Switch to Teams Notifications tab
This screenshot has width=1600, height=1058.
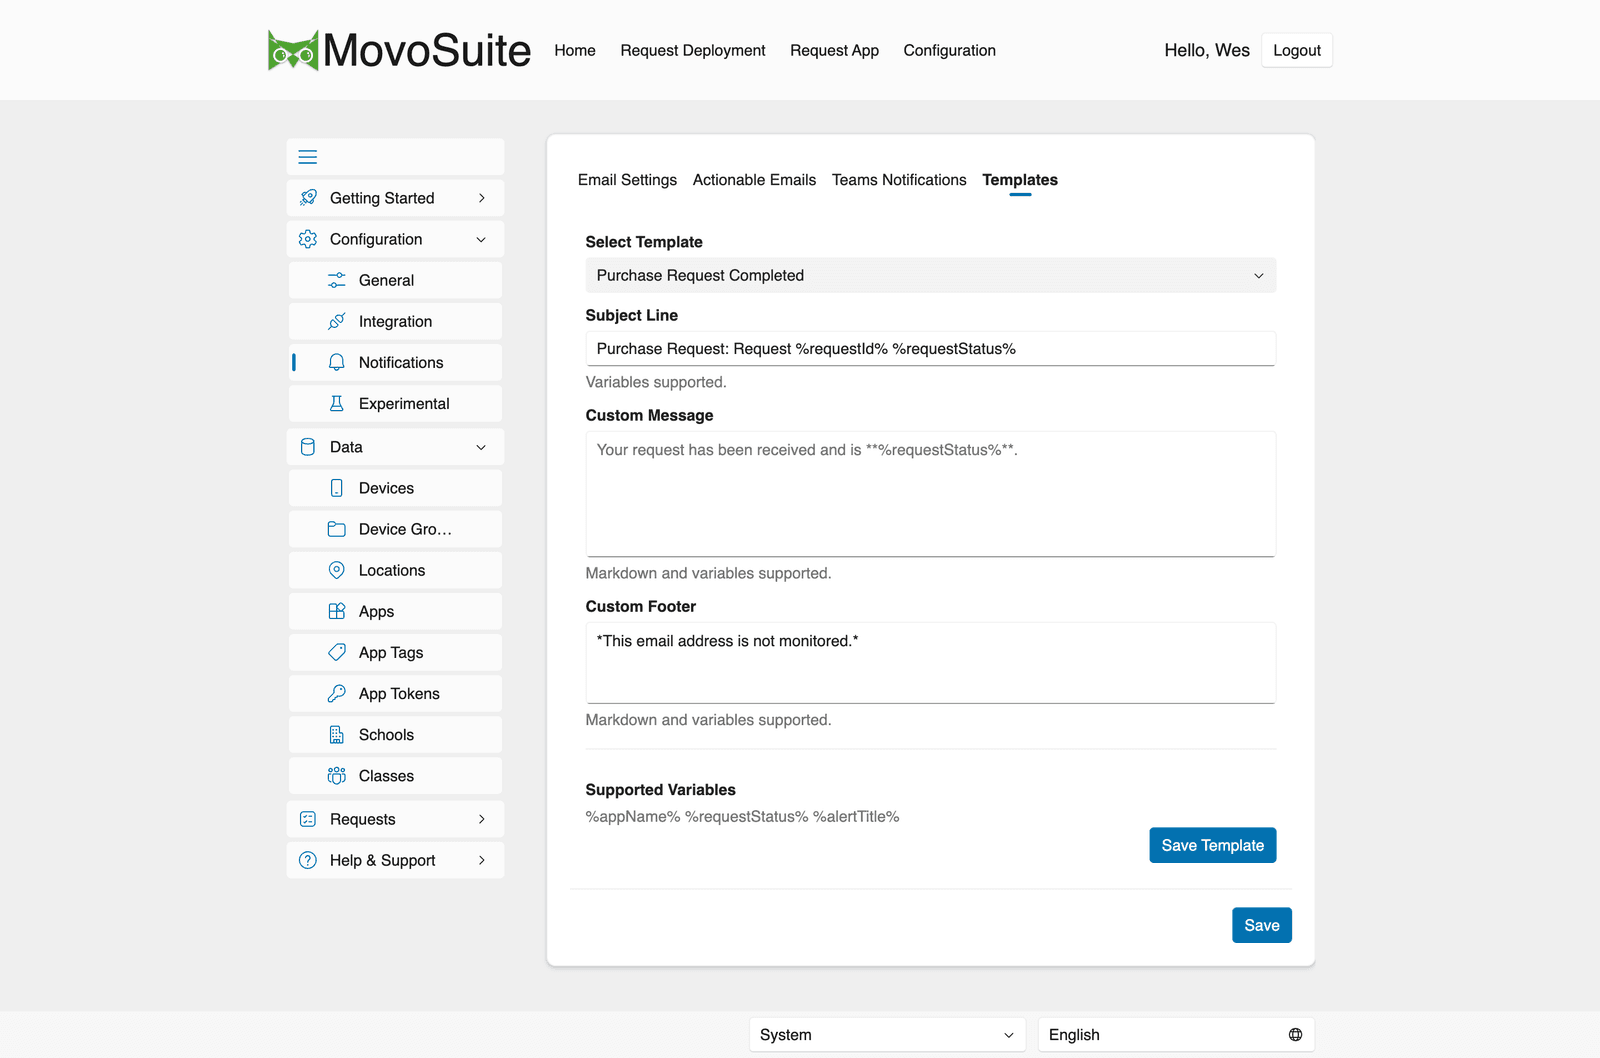pos(899,180)
